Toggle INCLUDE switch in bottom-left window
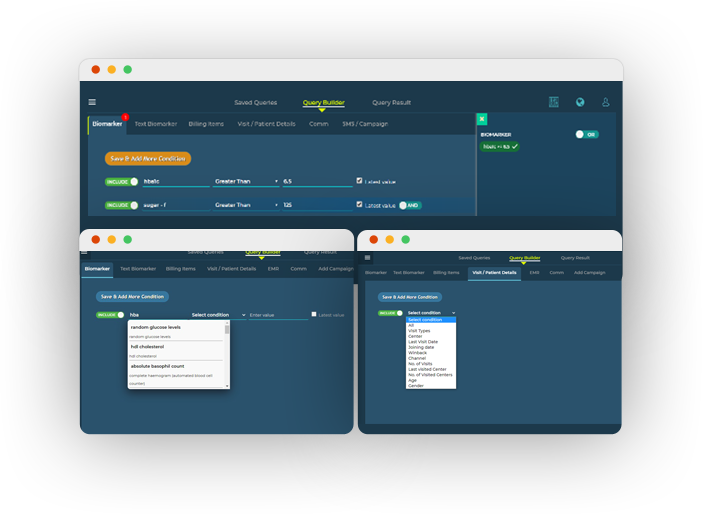Viewport: 703px width, 514px height. point(110,315)
